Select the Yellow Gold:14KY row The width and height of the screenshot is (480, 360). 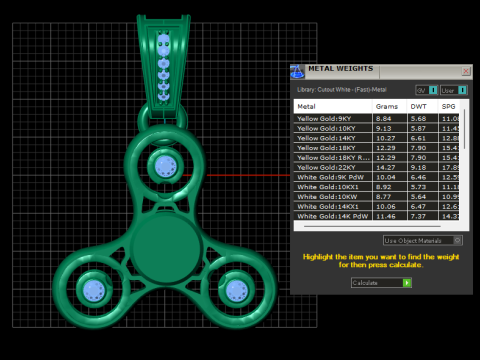point(376,138)
